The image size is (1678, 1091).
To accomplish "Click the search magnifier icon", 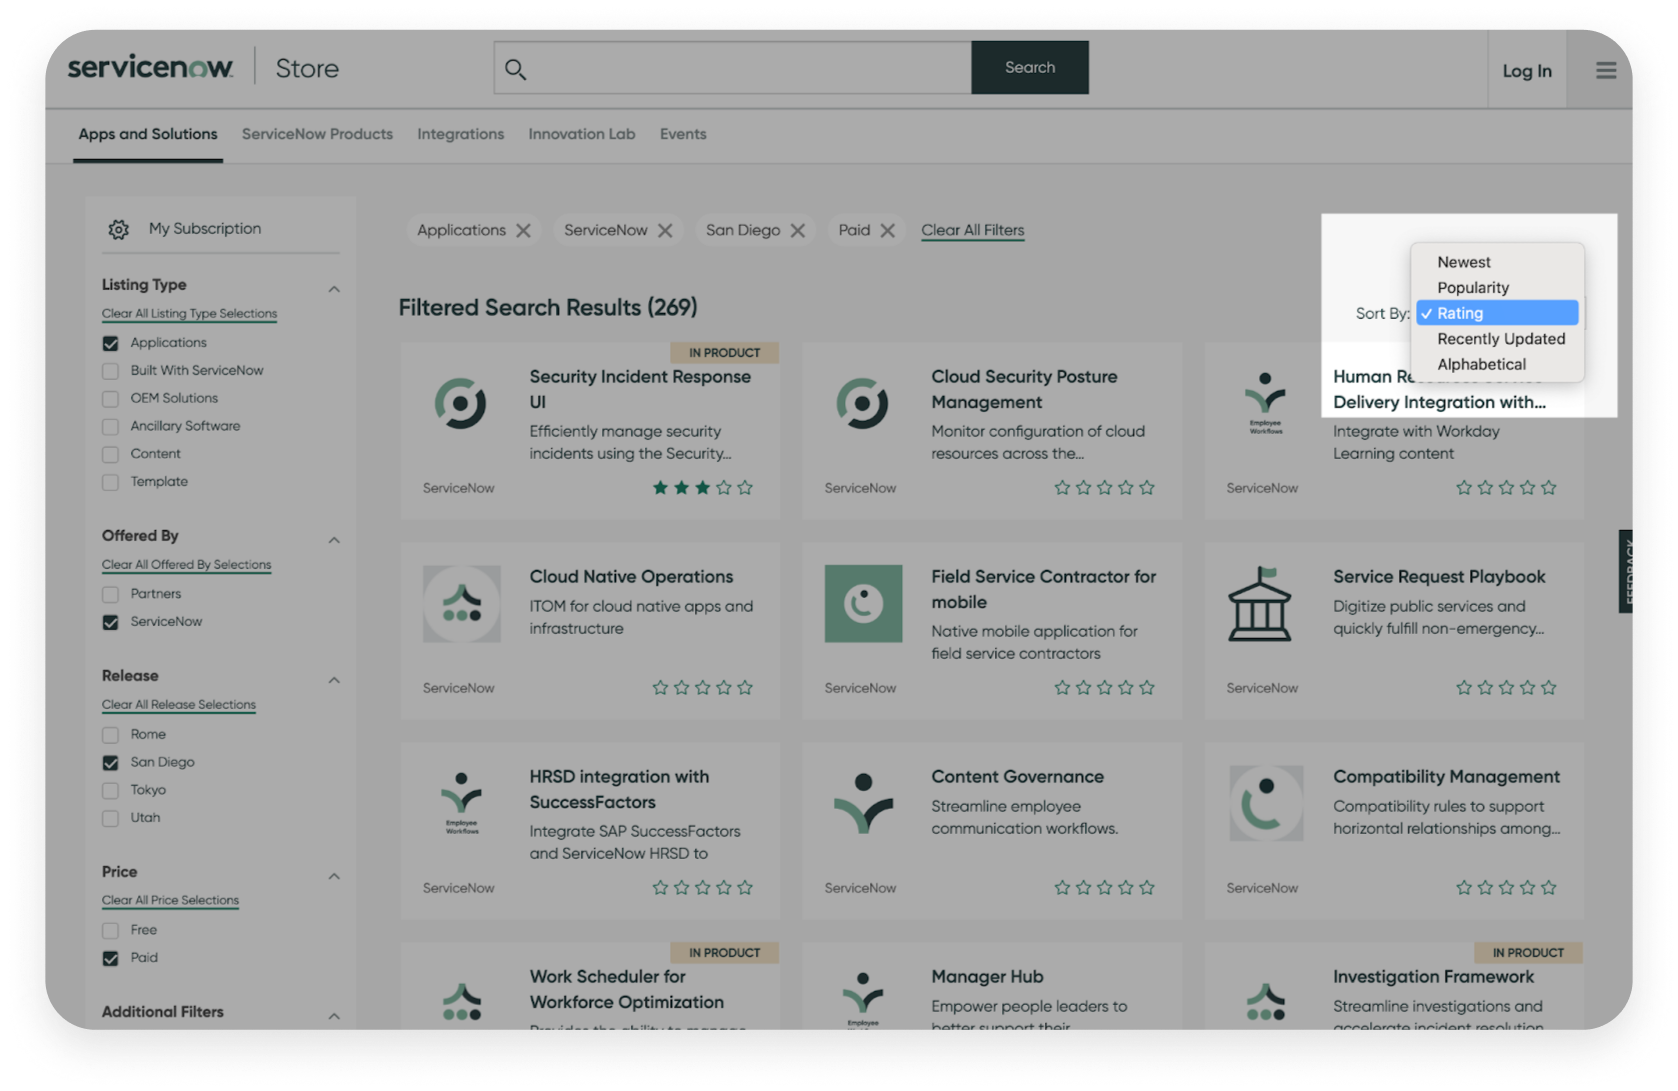I will coord(516,68).
